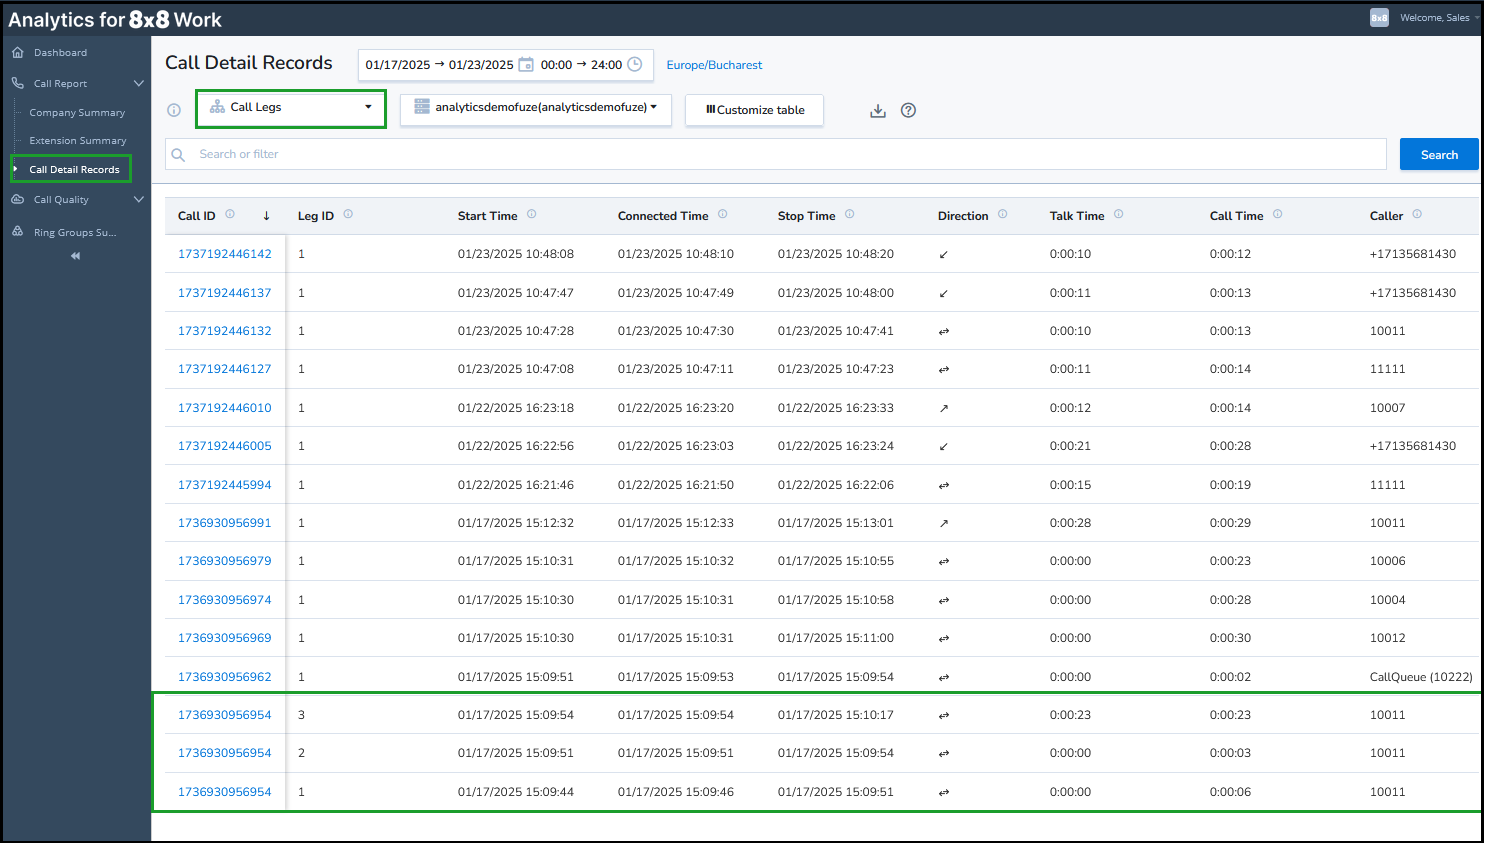Open Call ID 1737192446142 link
The image size is (1485, 843).
click(x=225, y=254)
